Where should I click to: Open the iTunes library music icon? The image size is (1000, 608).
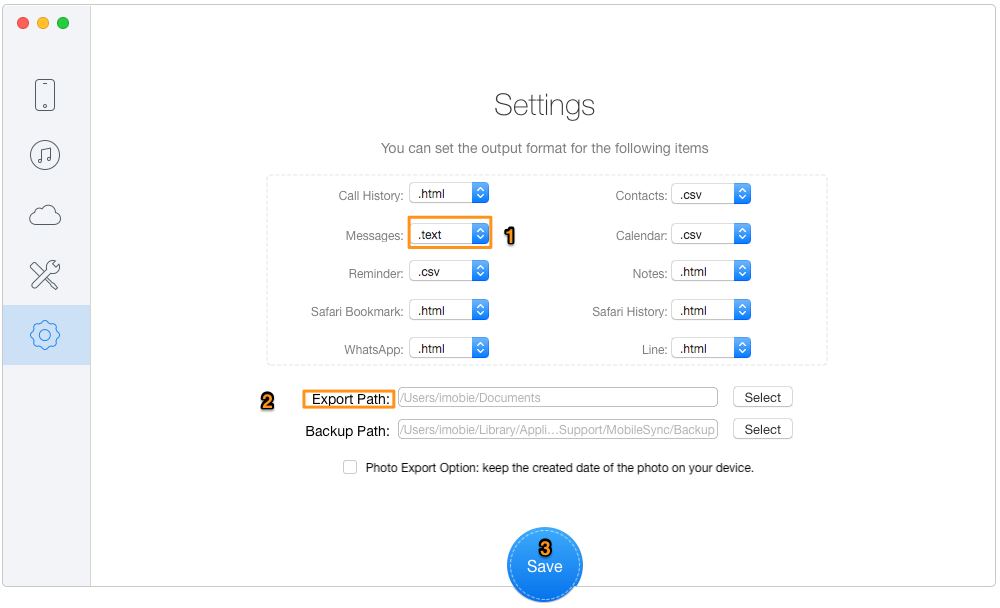pos(45,155)
